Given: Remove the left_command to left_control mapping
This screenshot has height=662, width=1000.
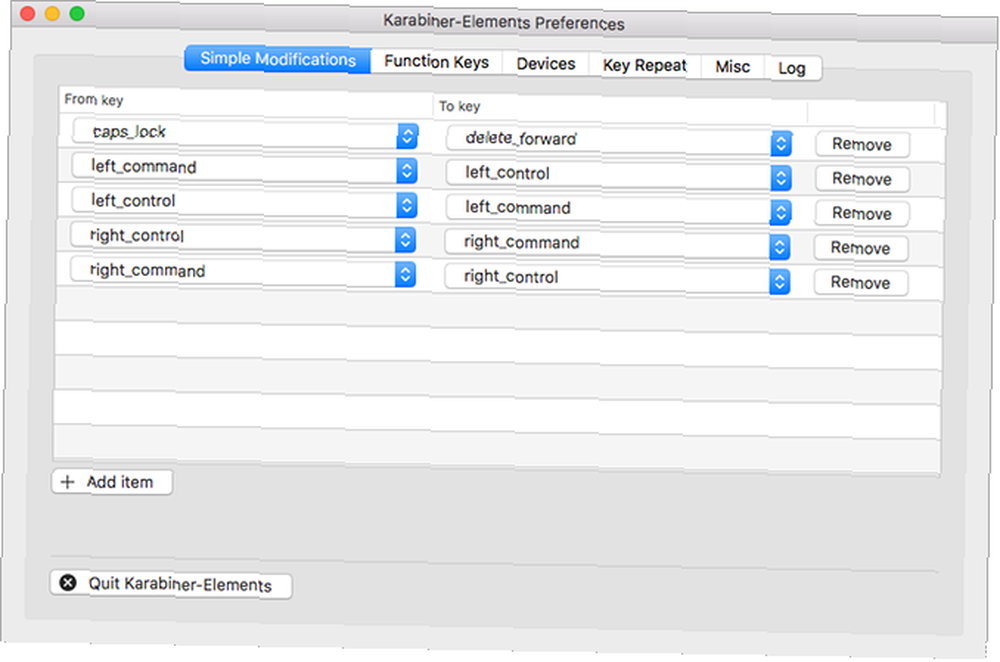Looking at the screenshot, I should tap(862, 179).
